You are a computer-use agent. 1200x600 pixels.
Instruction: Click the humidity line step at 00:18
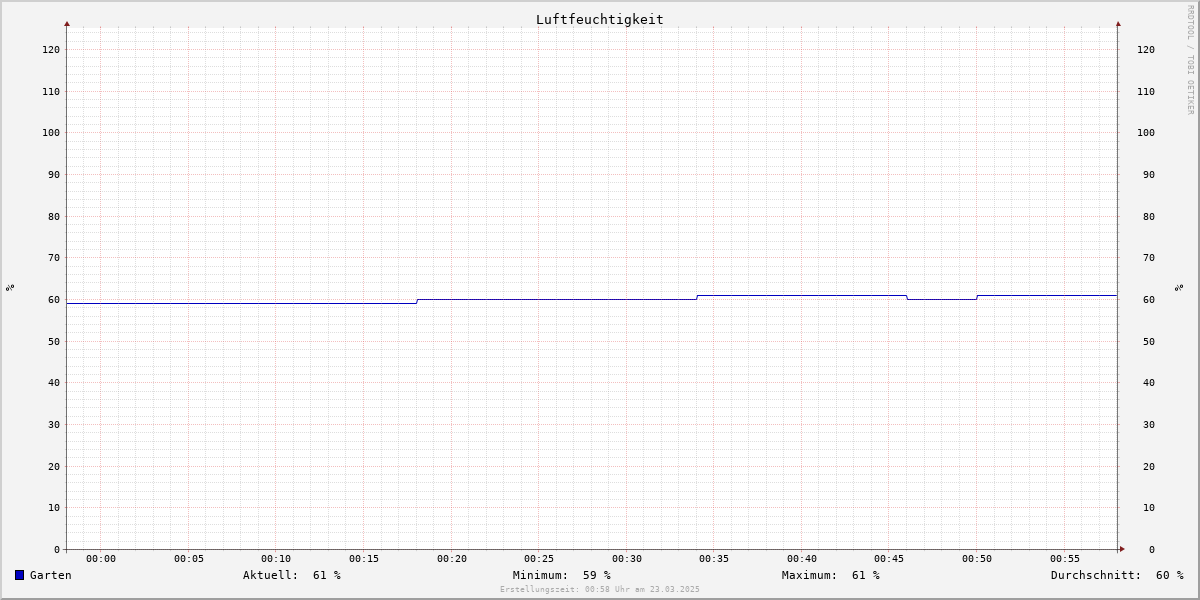(x=417, y=301)
